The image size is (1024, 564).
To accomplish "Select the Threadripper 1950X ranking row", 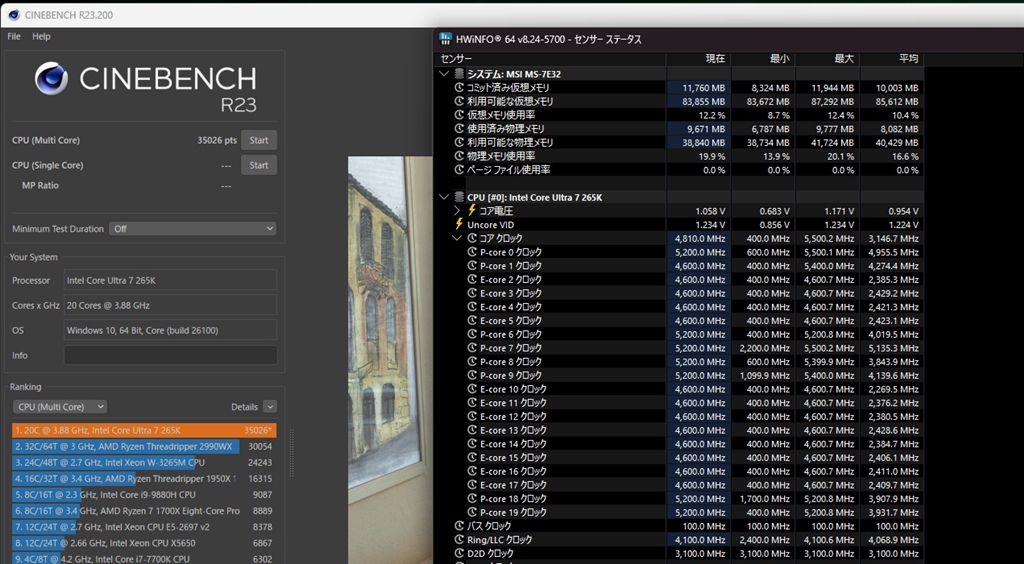I will pyautogui.click(x=144, y=478).
